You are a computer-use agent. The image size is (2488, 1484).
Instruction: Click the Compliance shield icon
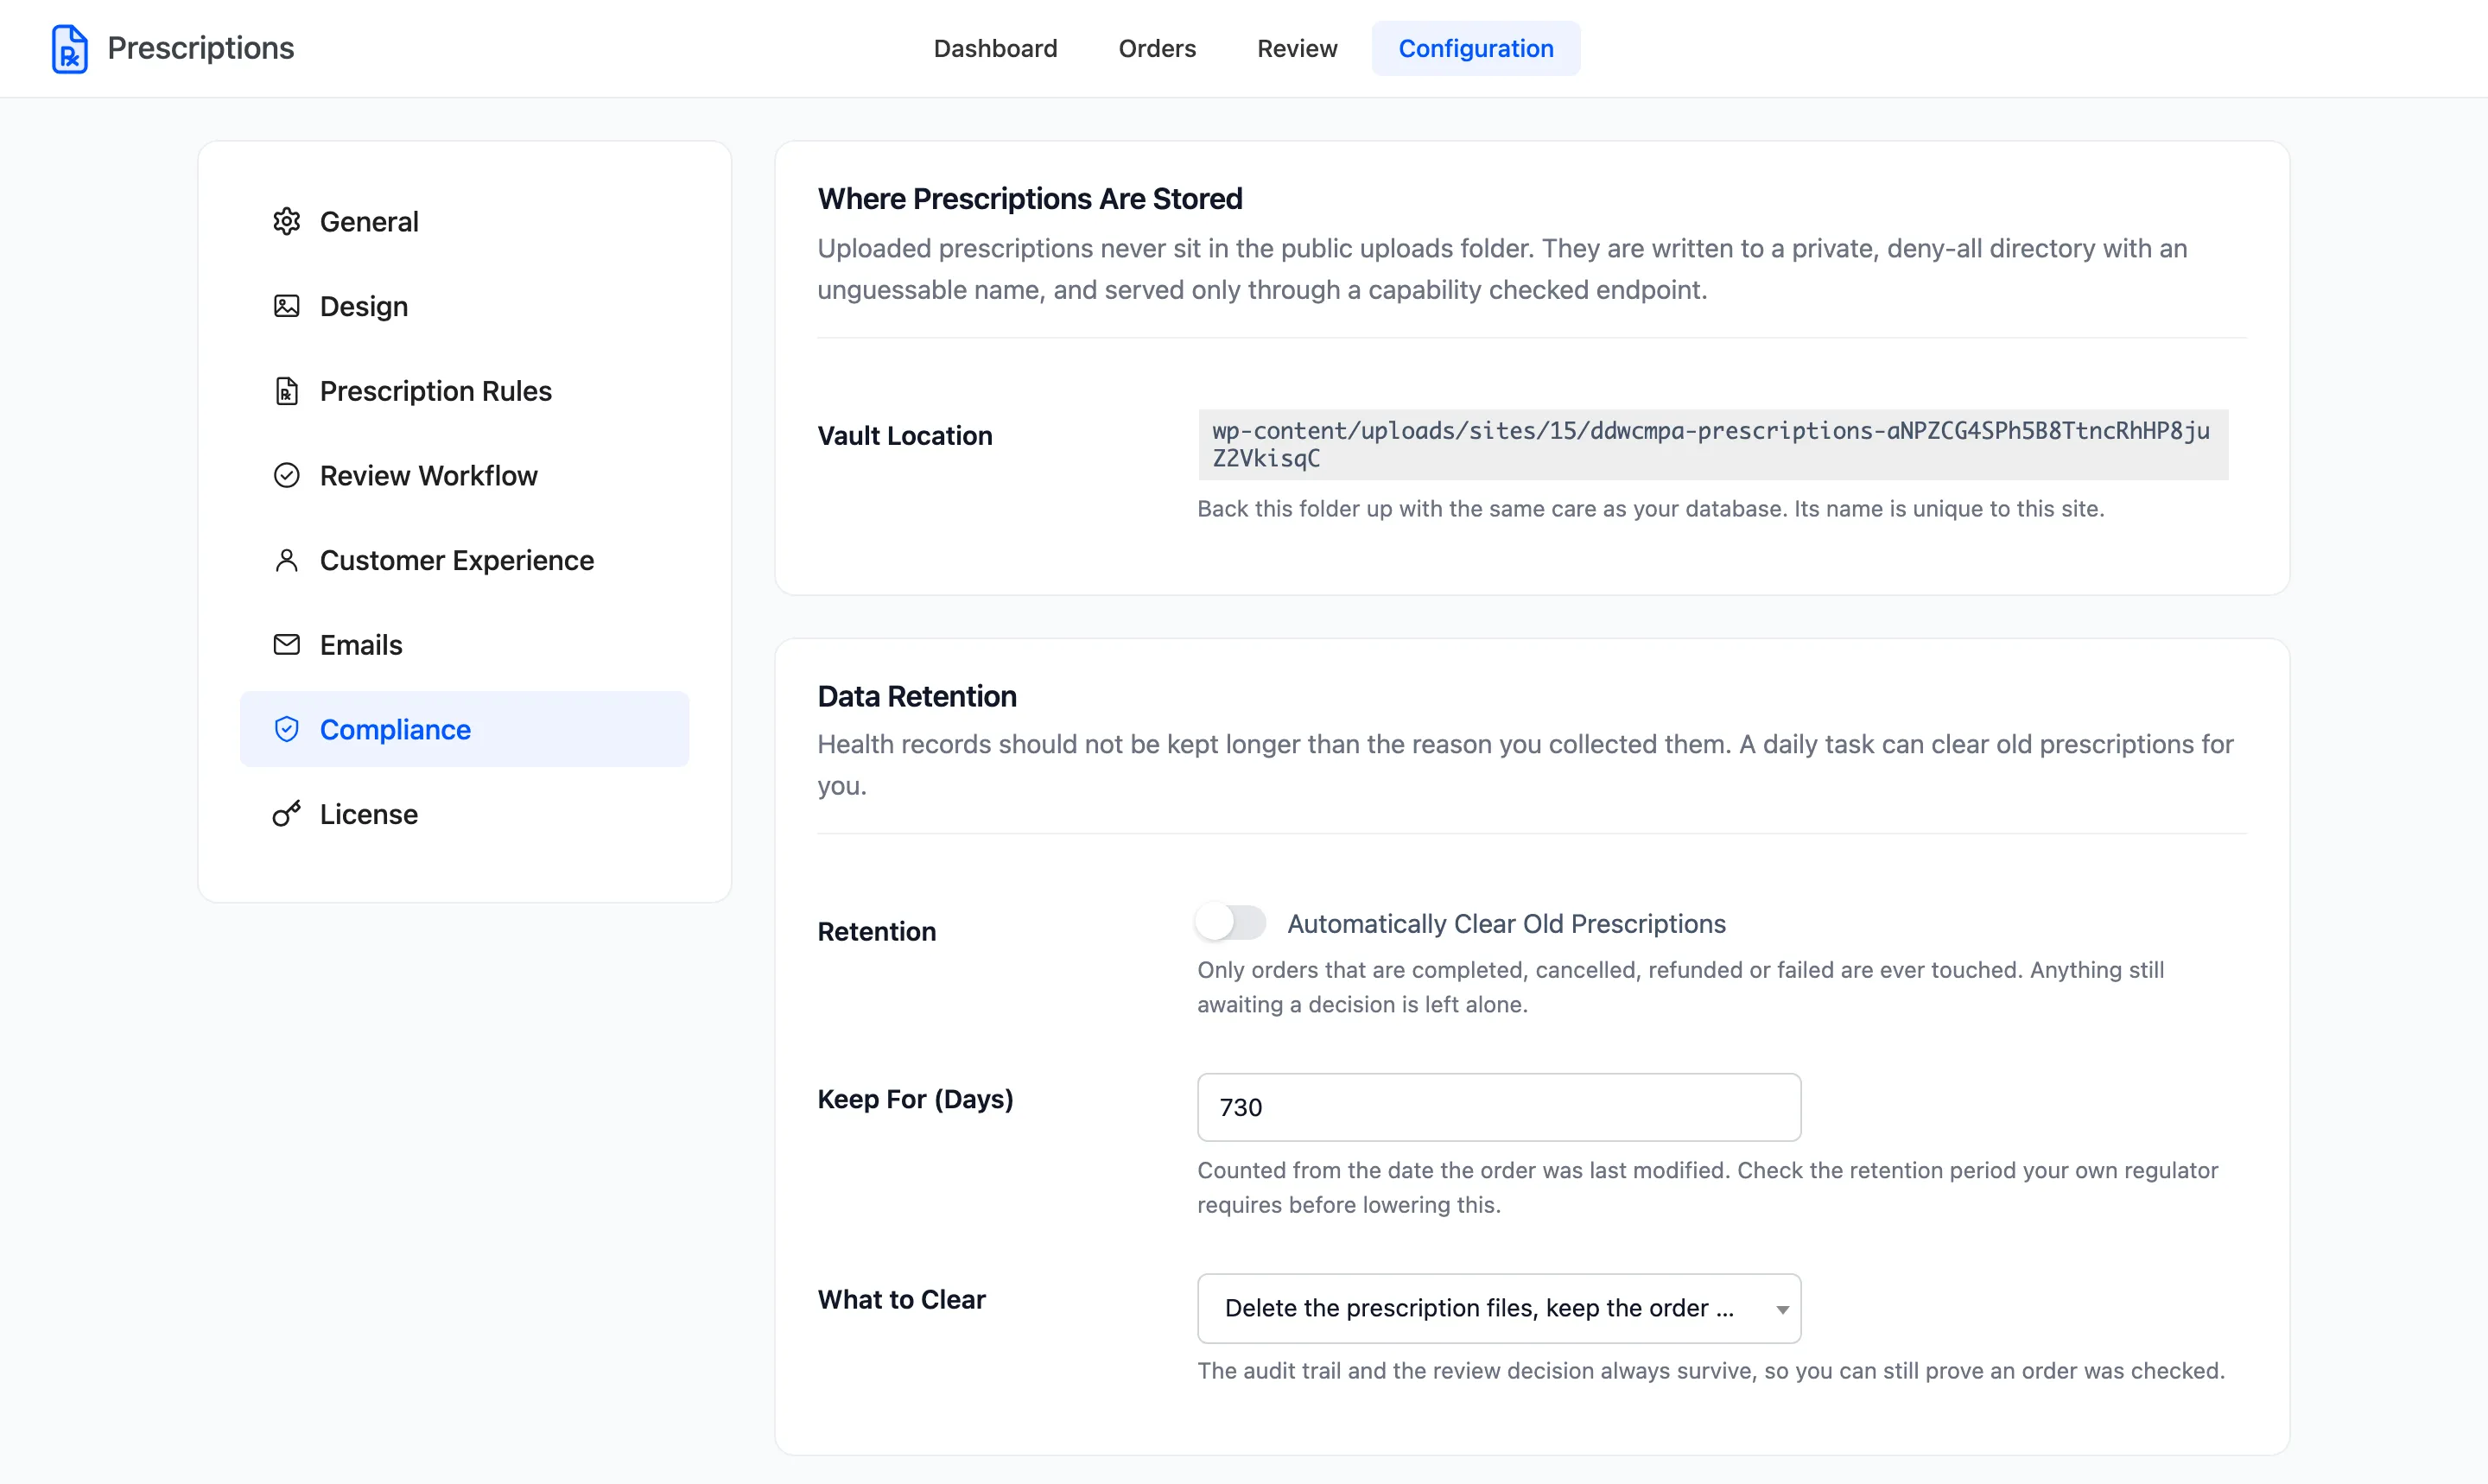286,729
